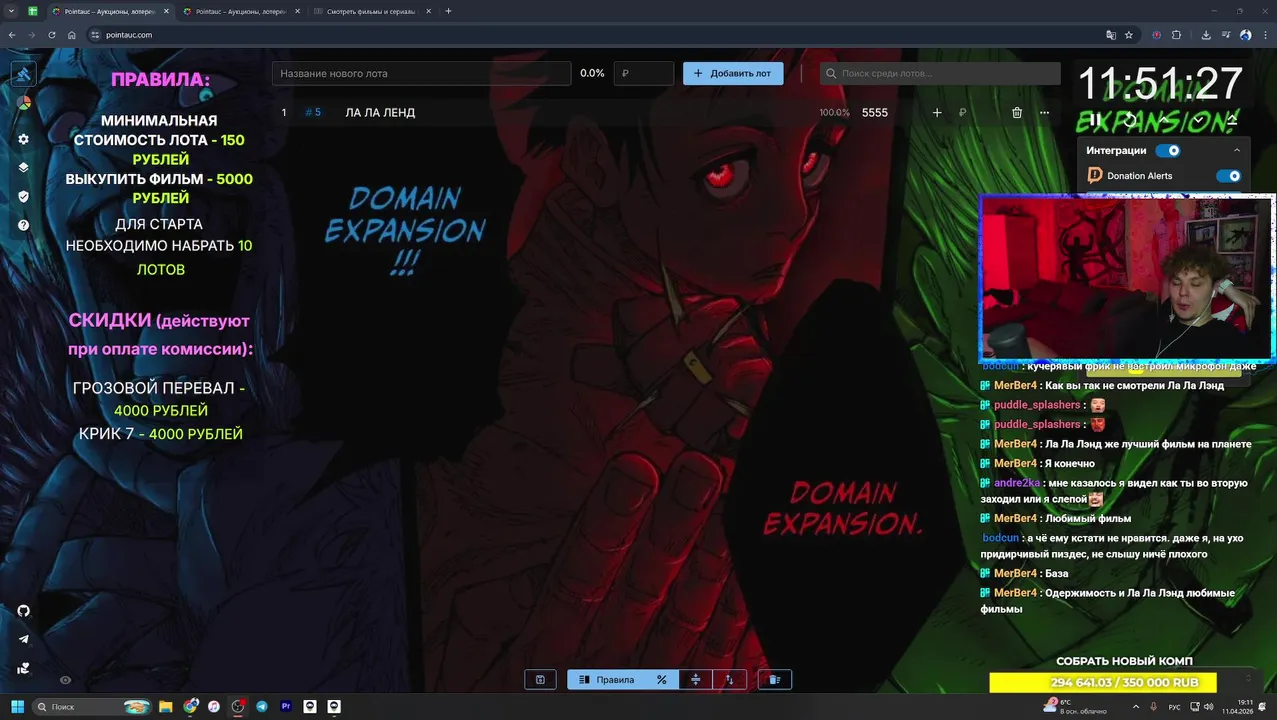
Task: Open the layers/history icon in sidebar
Action: [23, 168]
